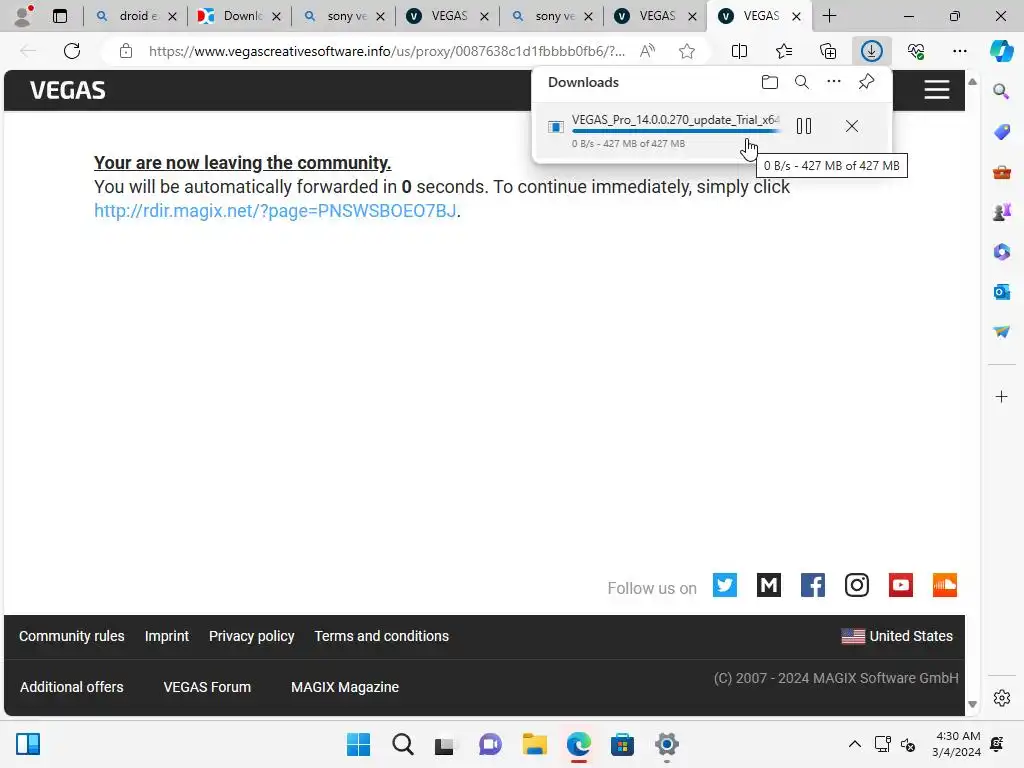Change the United States region selector
Viewport: 1024px width, 768px height.
(897, 636)
